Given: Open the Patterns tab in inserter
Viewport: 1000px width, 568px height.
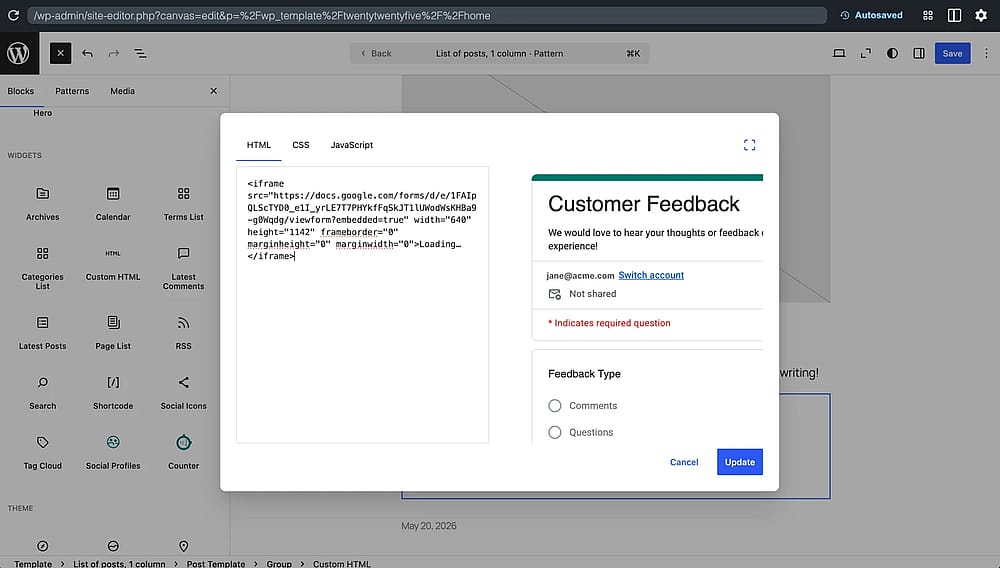Looking at the screenshot, I should click(x=72, y=91).
